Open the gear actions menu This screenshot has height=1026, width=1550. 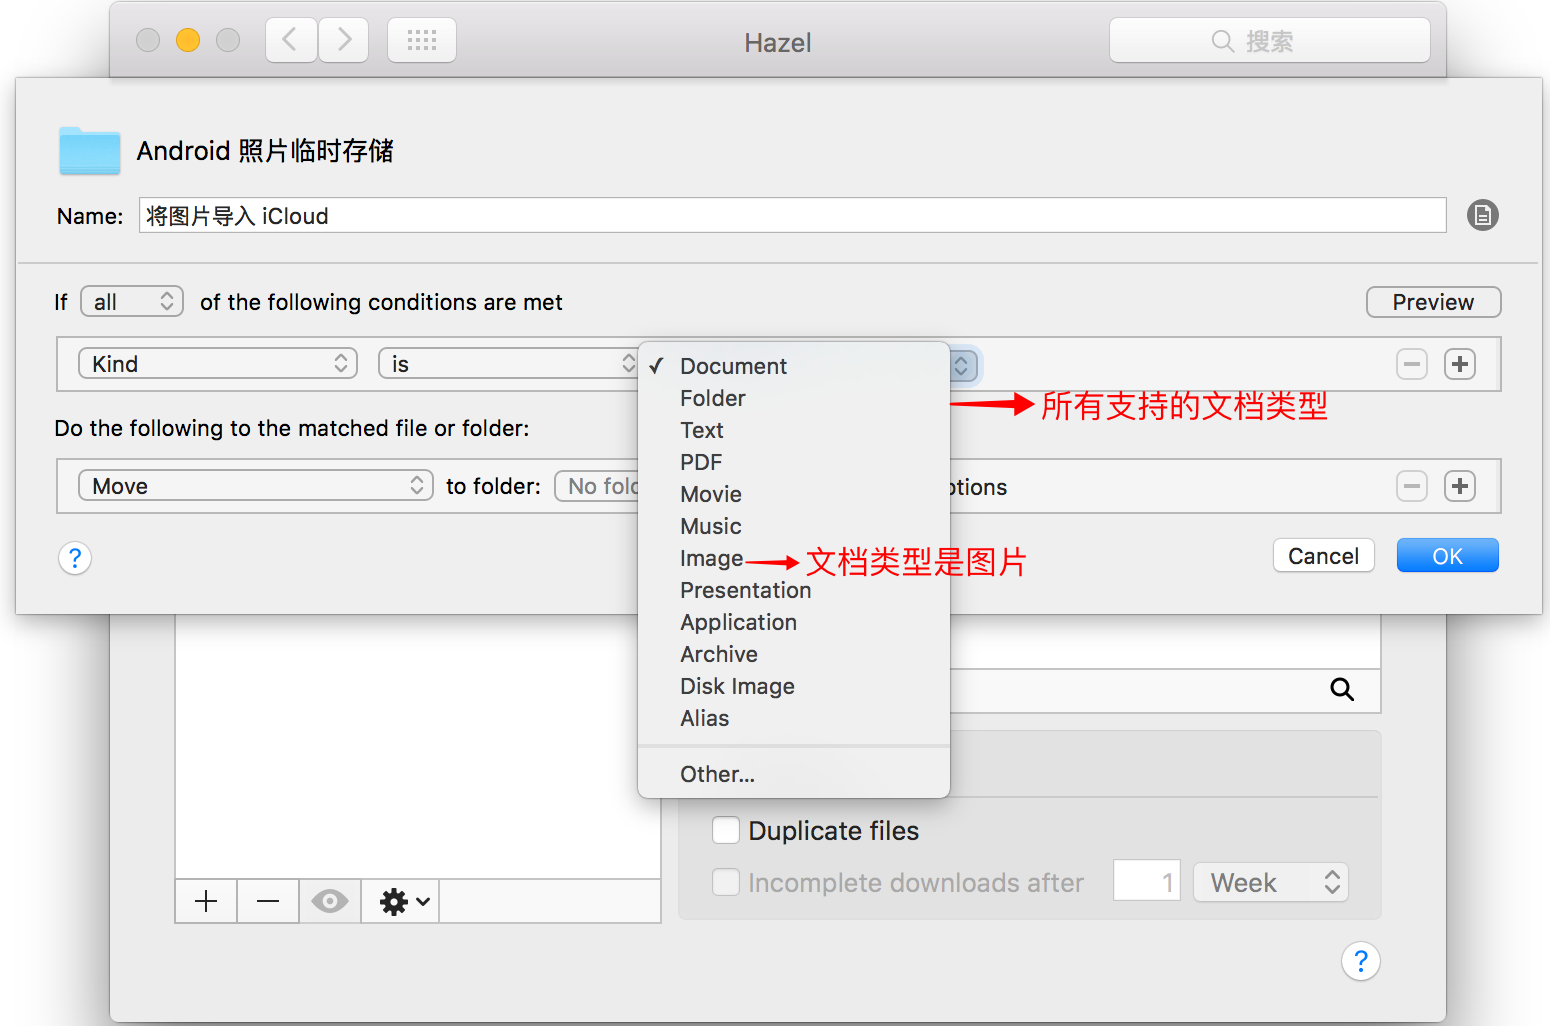404,901
